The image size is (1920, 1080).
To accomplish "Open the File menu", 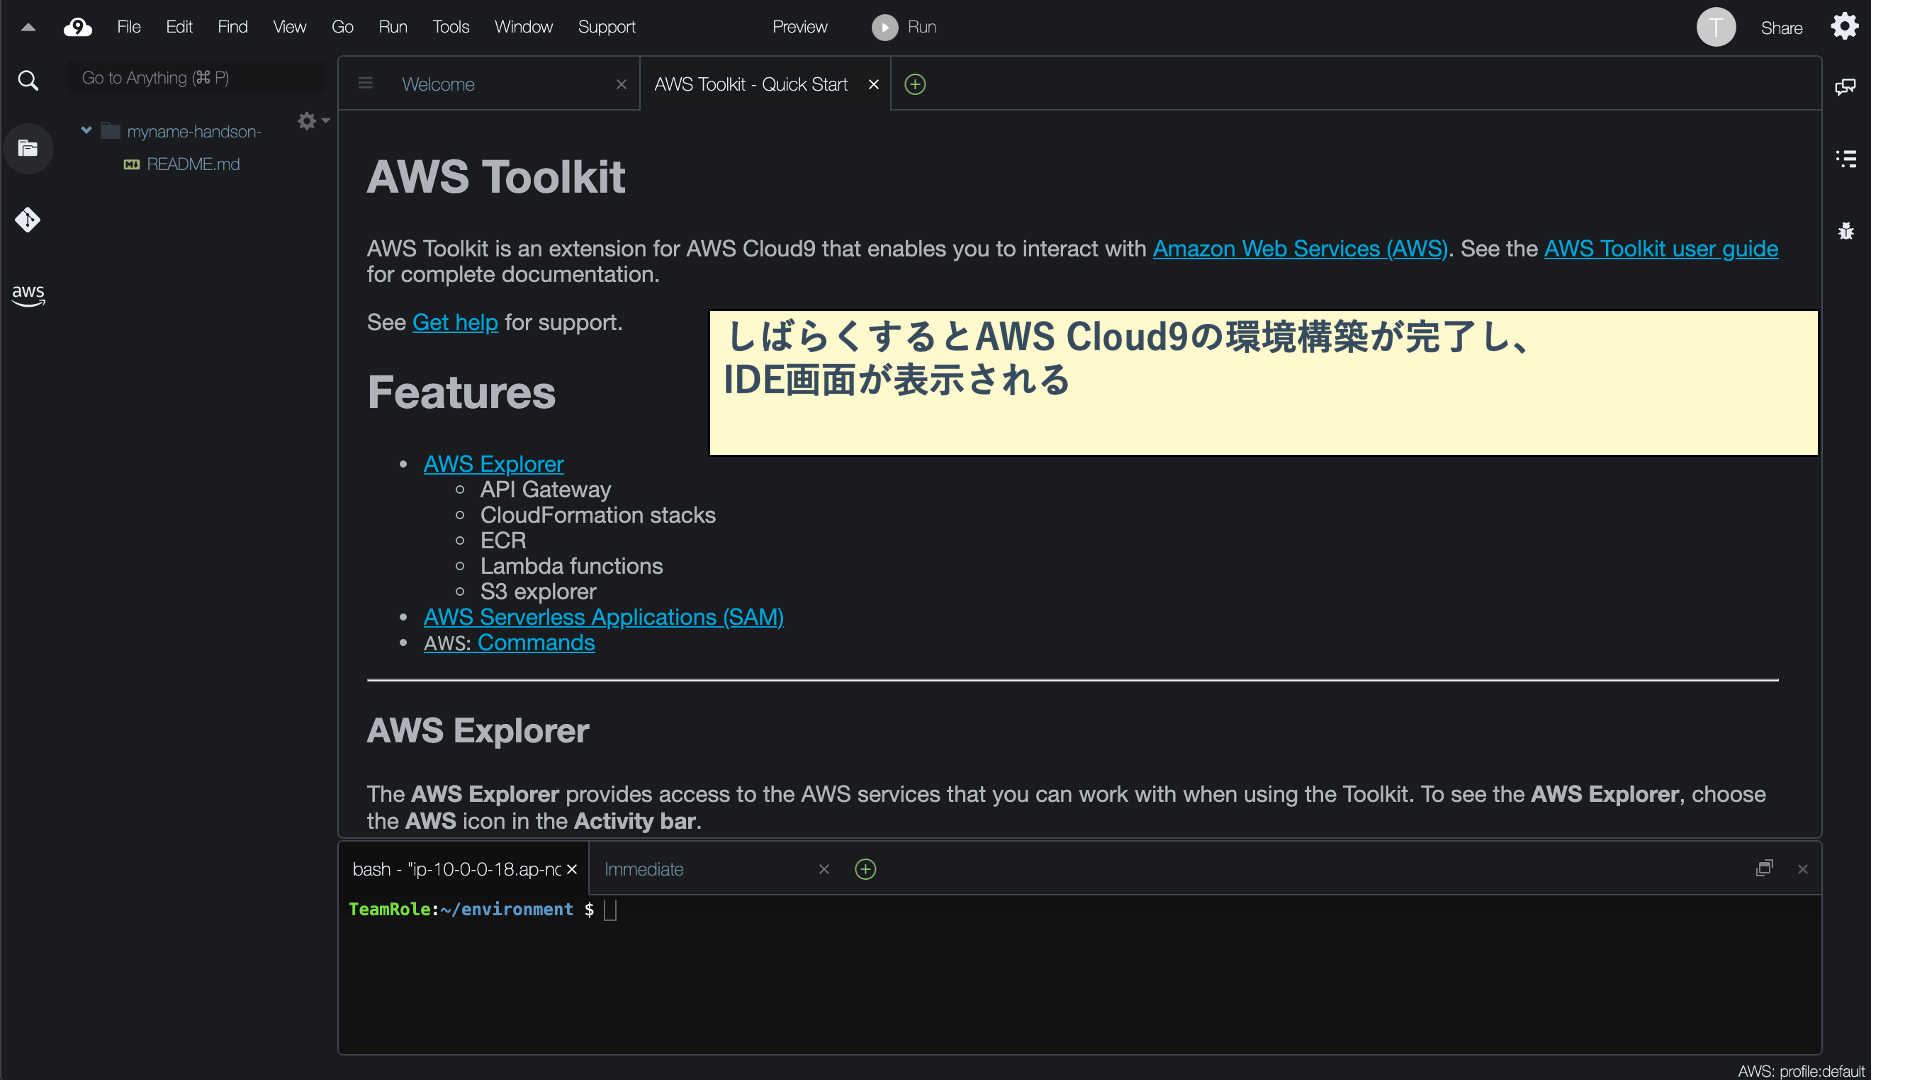I will pos(129,27).
